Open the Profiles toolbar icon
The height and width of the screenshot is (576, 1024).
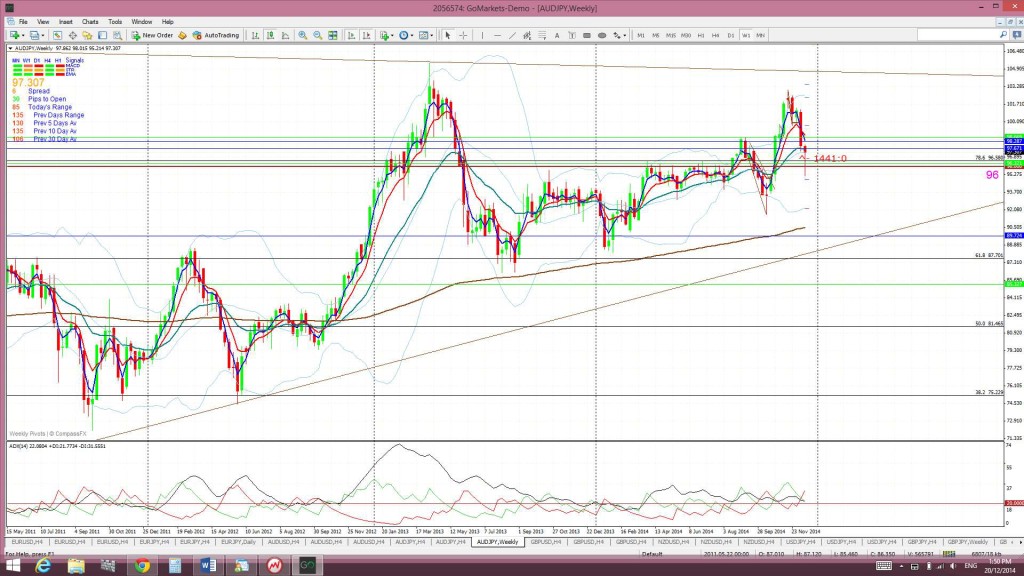coord(34,35)
